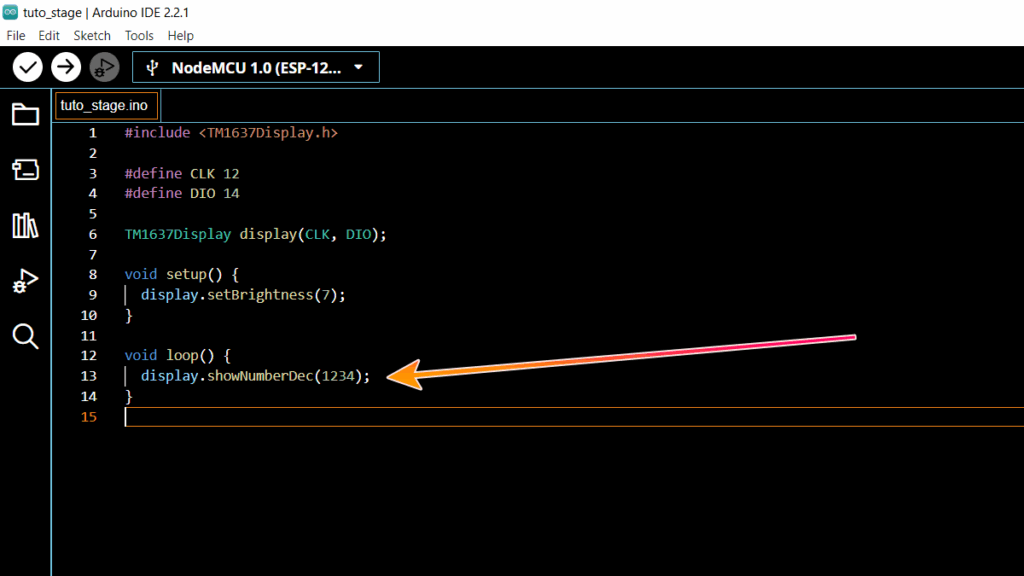This screenshot has height=576, width=1024.
Task: Open the Debug panel in the sidebar
Action: point(25,281)
